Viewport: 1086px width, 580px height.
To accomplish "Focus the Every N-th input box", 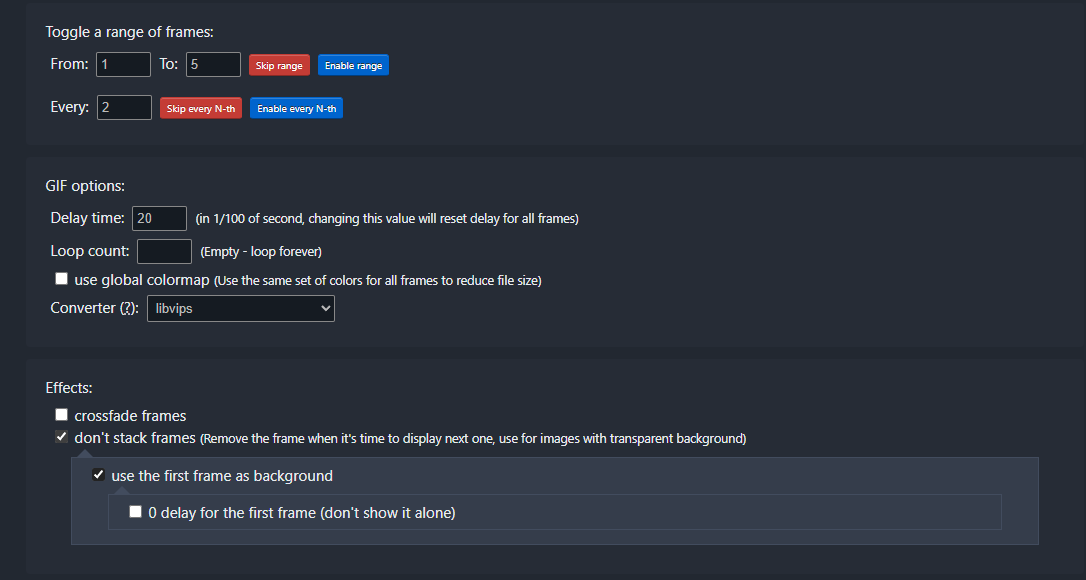I will coord(124,107).
